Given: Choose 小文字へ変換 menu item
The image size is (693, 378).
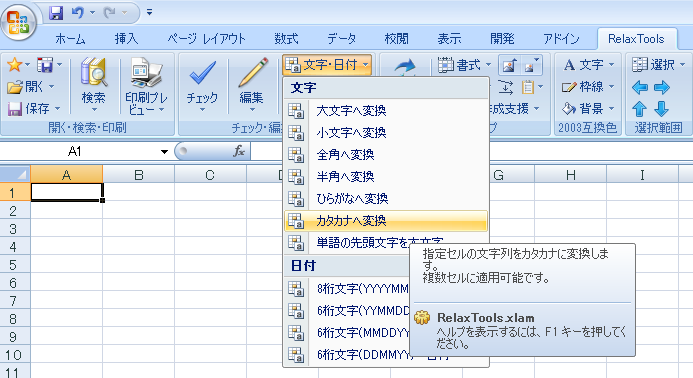Looking at the screenshot, I should pyautogui.click(x=386, y=133).
